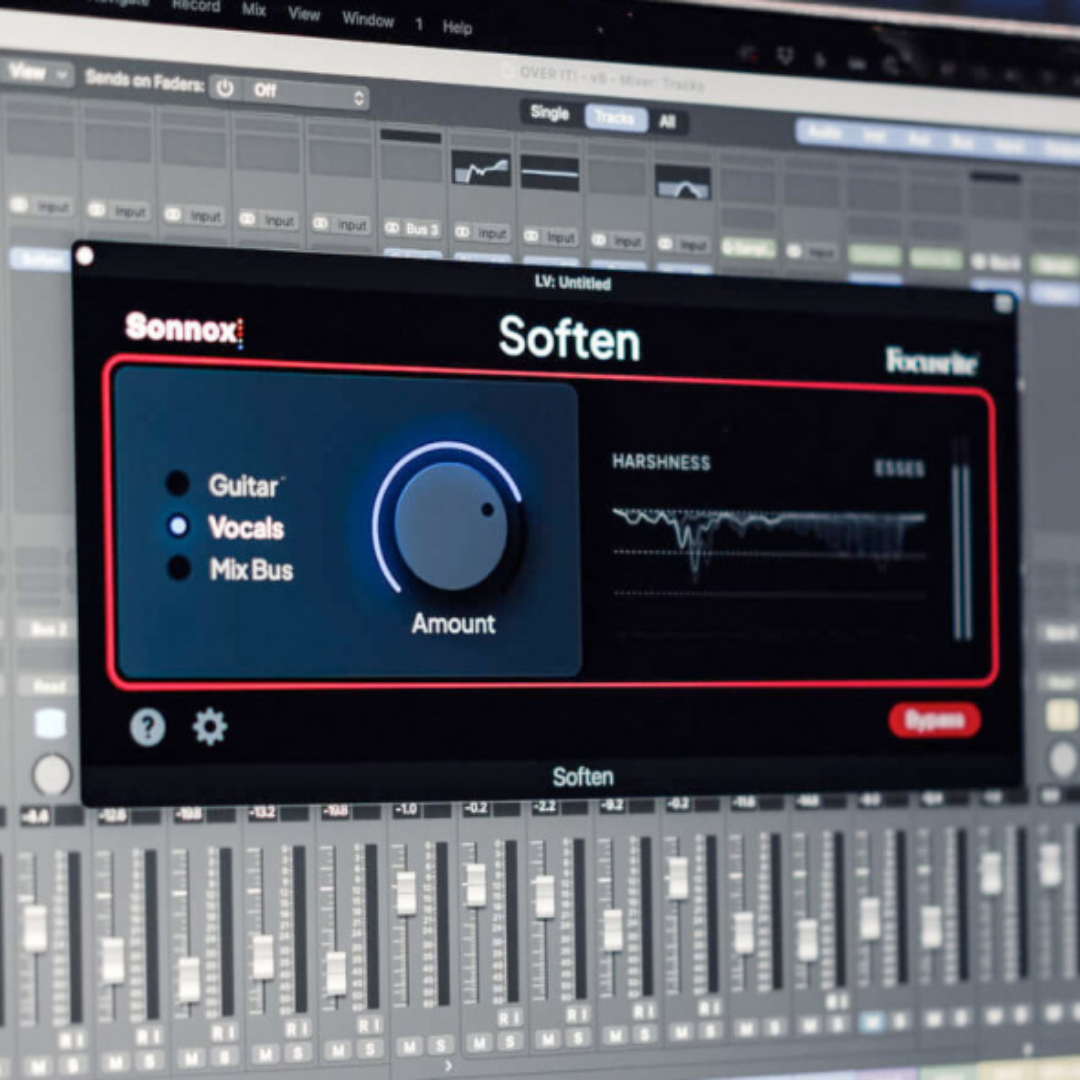
Task: Open the Window menu
Action: tap(368, 20)
